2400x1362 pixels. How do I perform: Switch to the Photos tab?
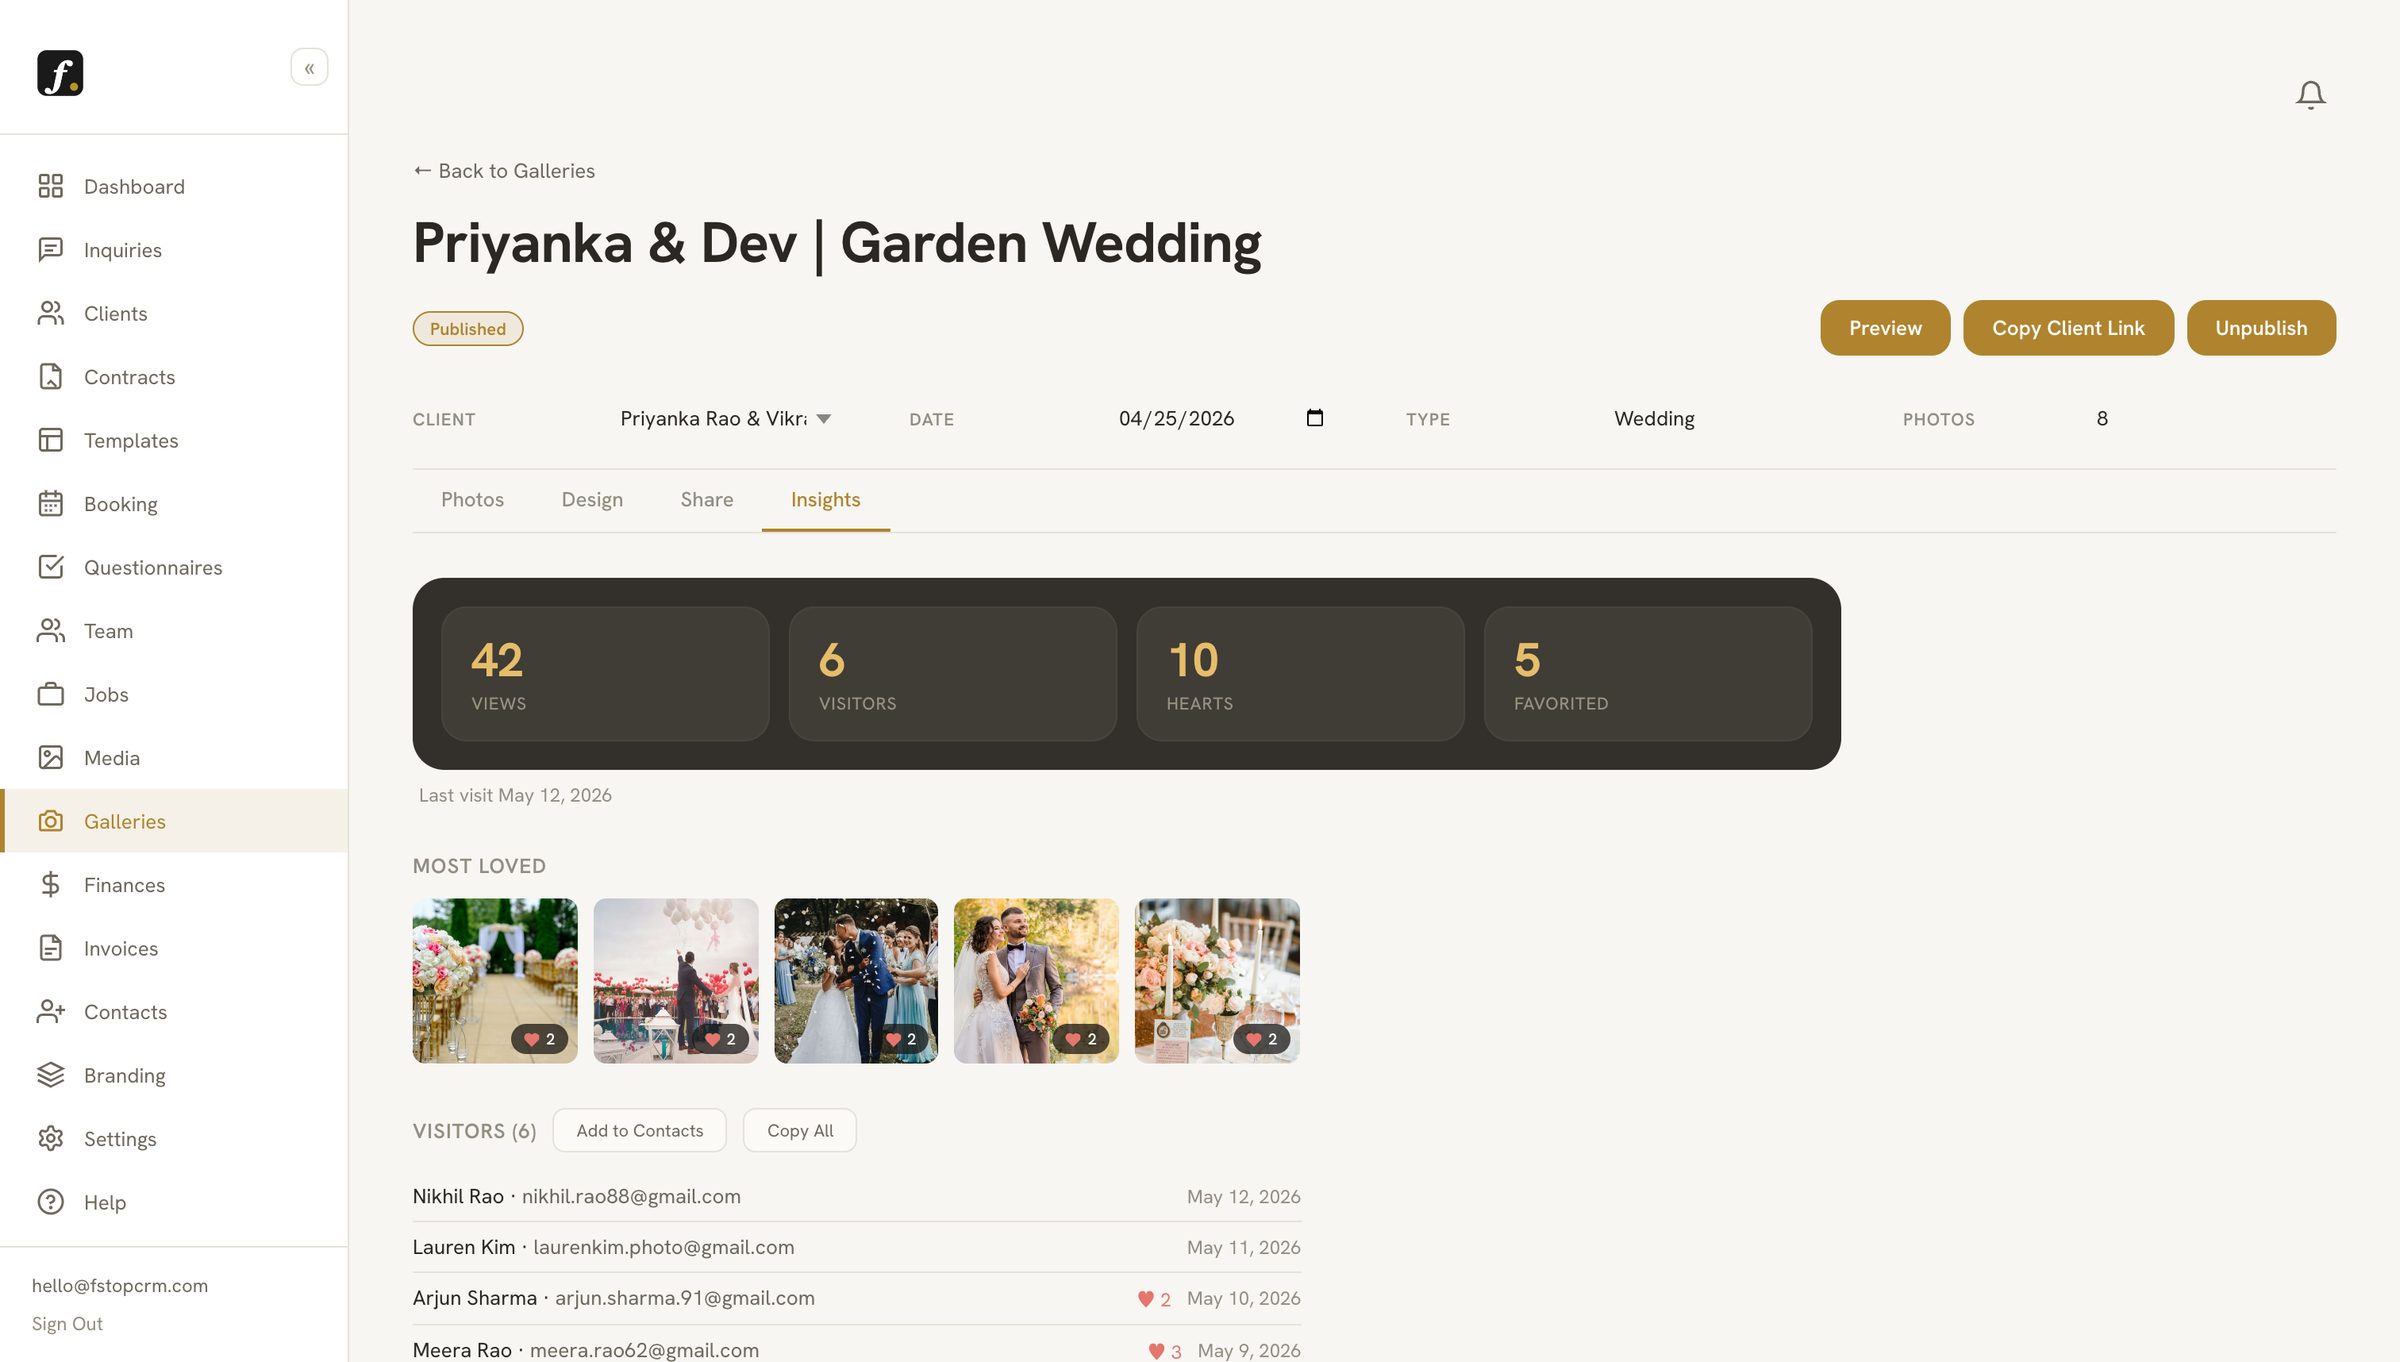472,500
